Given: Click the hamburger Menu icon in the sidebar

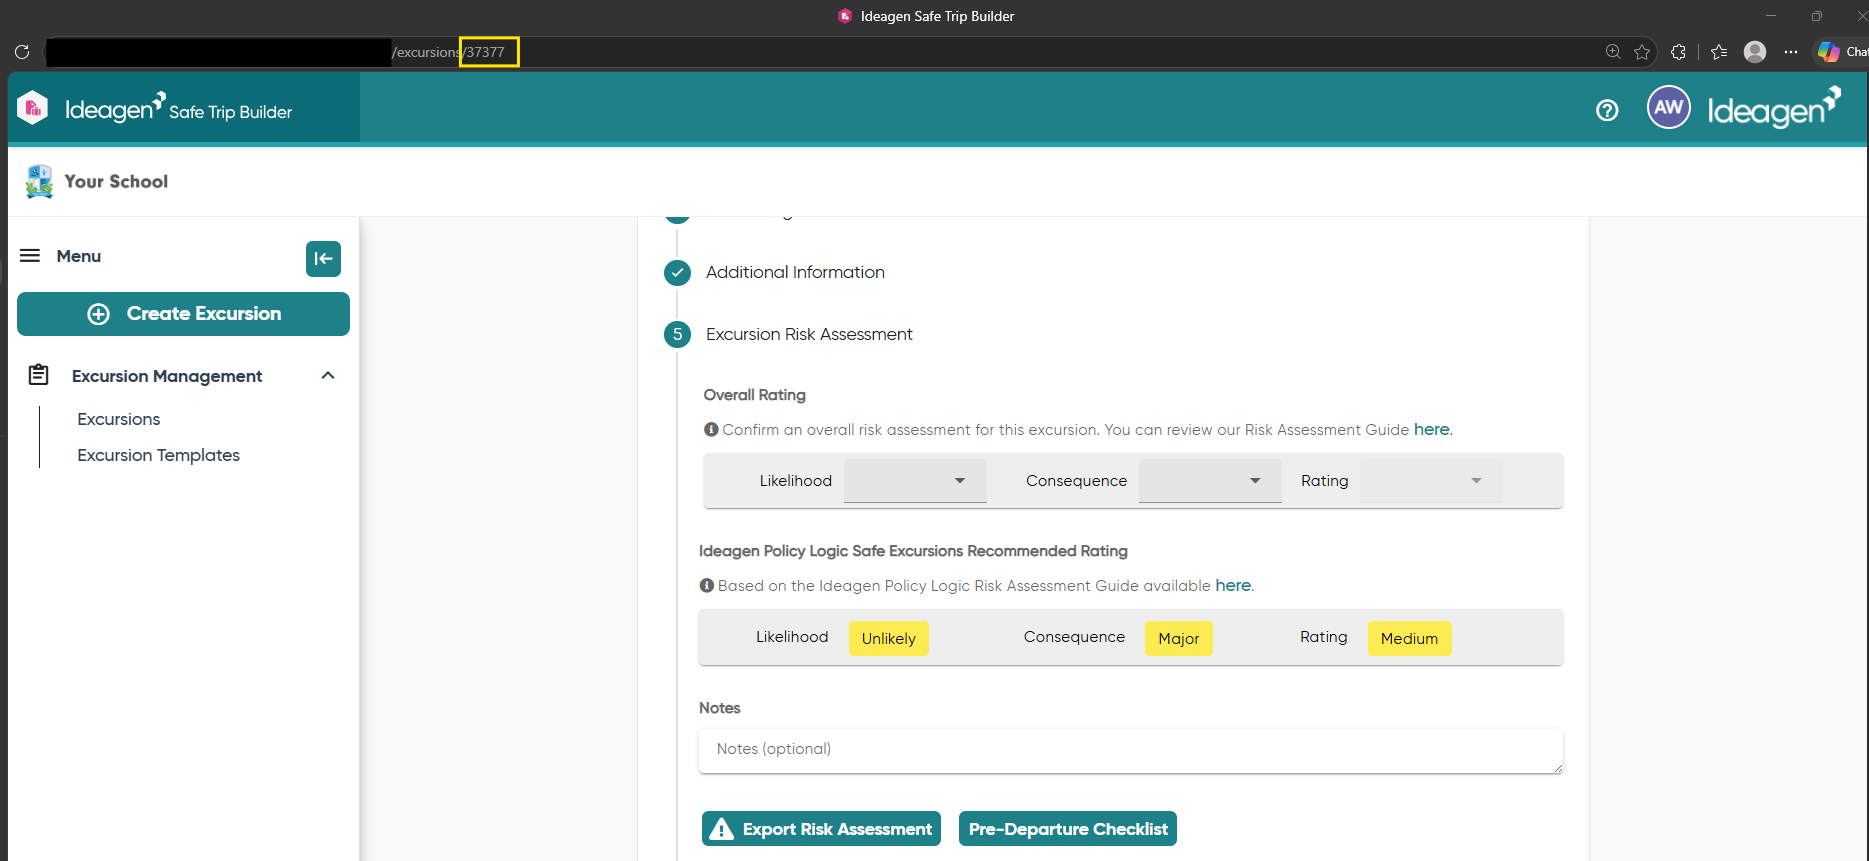Looking at the screenshot, I should 30,256.
